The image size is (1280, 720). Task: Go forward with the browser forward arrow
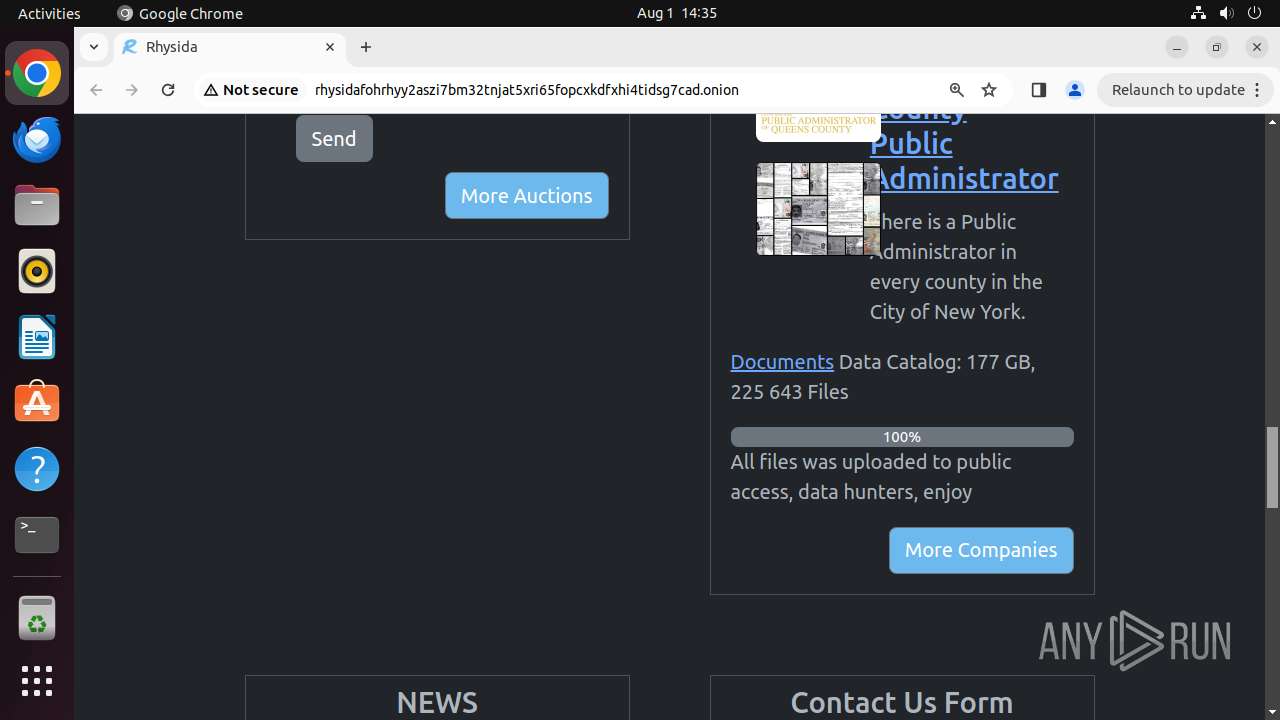tap(132, 90)
